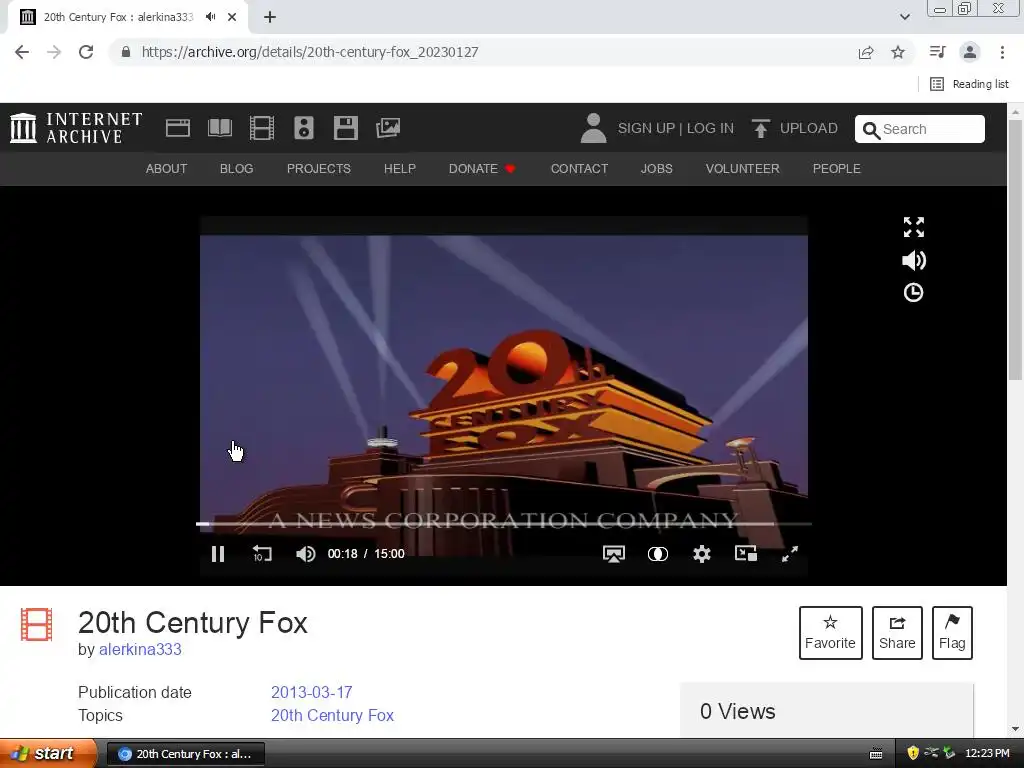
Task: Rewind video 10 seconds
Action: tap(262, 554)
